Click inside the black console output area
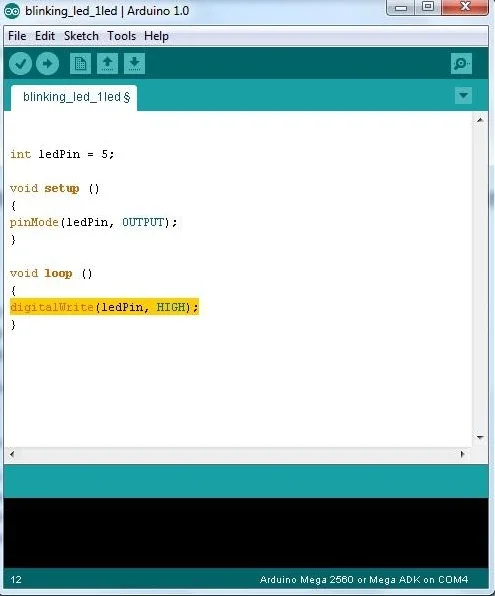This screenshot has width=495, height=596. [246, 533]
